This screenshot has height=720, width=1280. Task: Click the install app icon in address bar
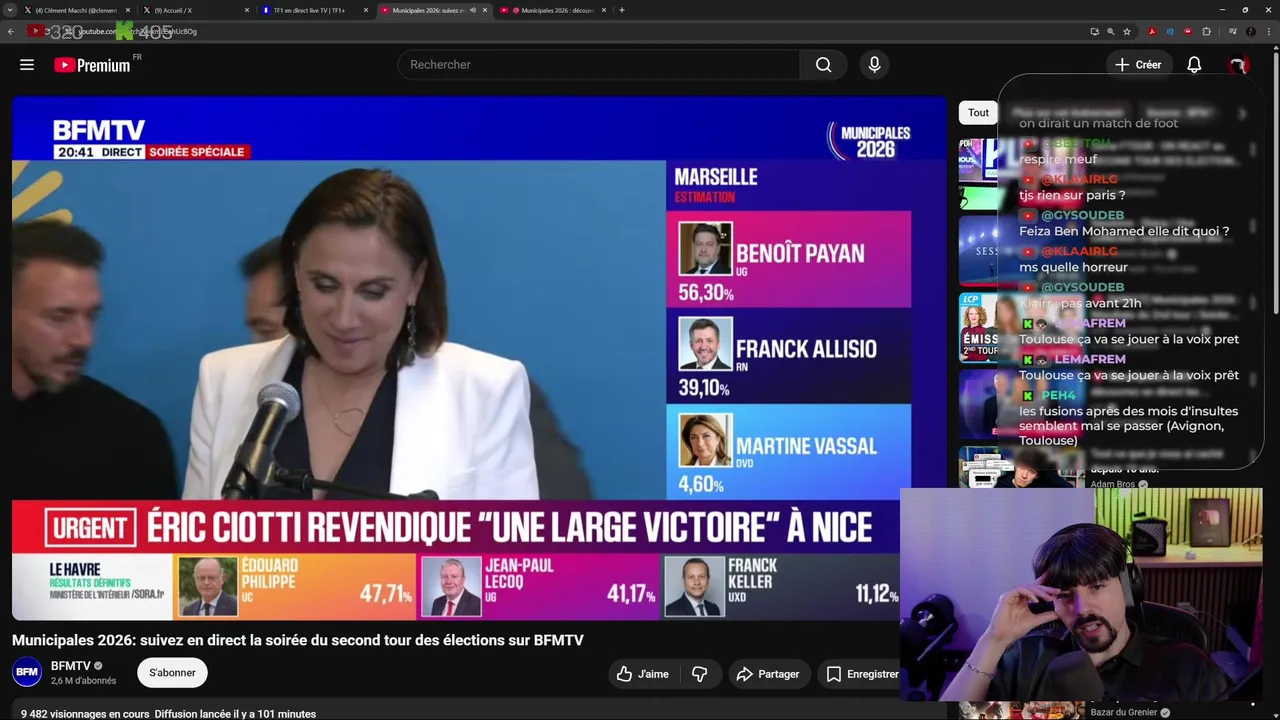click(1094, 31)
